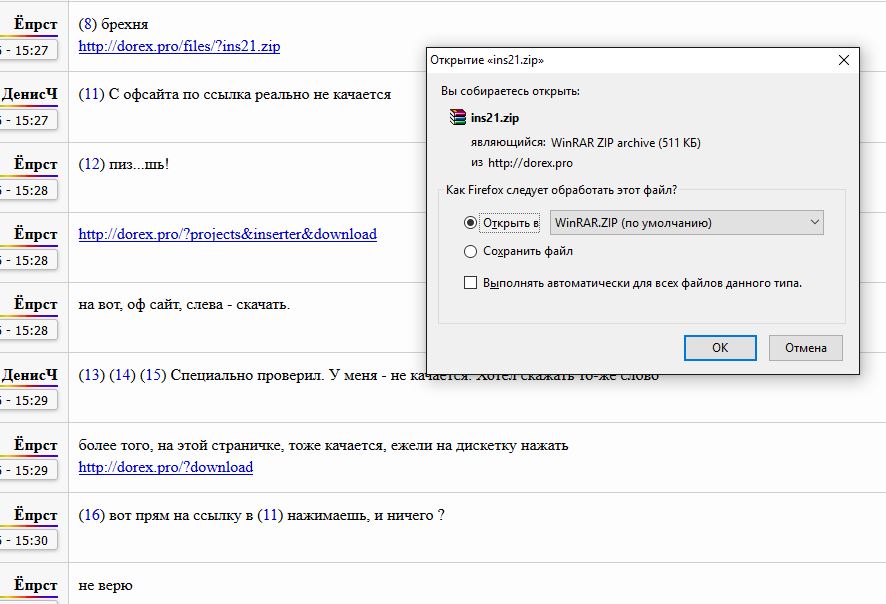Follow the dorex.pro/?download link
This screenshot has height=604, width=886.
[x=166, y=467]
